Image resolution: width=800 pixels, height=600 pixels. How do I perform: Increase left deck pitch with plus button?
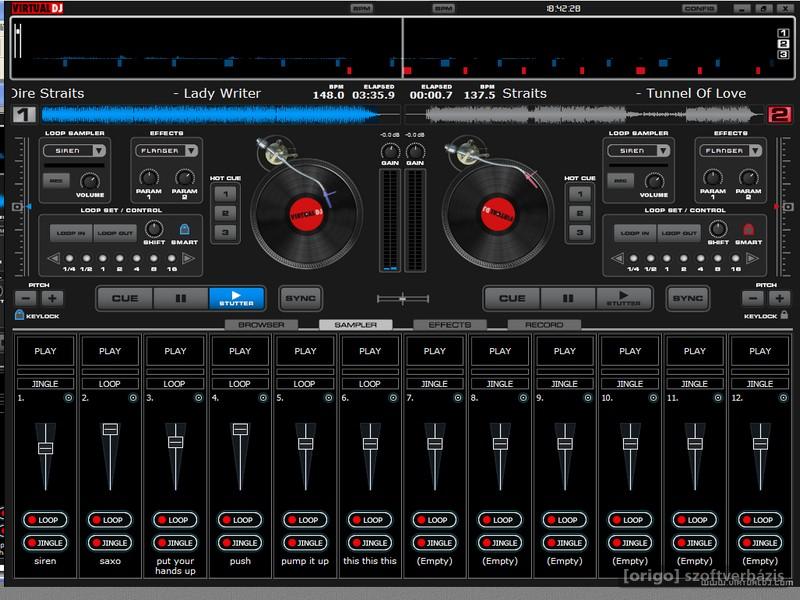pos(52,298)
